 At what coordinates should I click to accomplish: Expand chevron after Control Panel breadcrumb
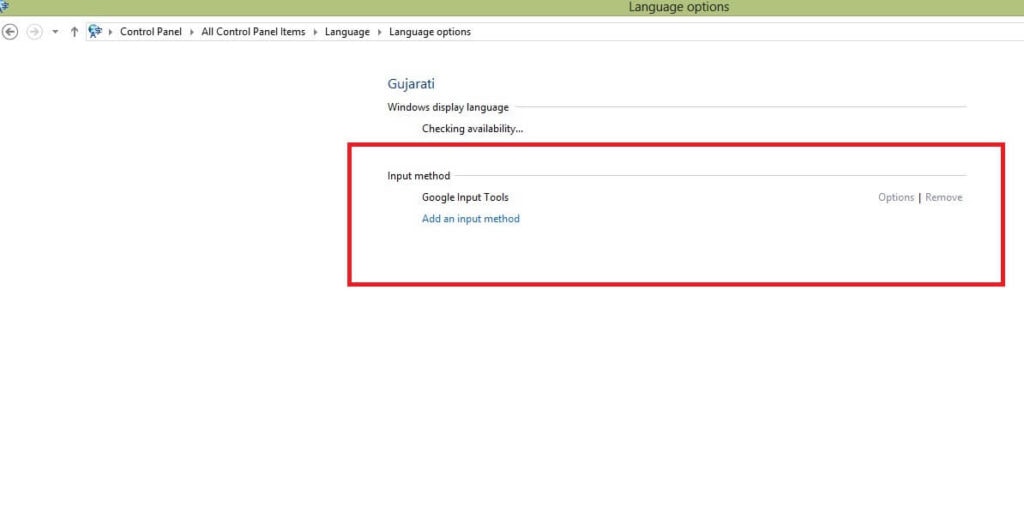192,32
